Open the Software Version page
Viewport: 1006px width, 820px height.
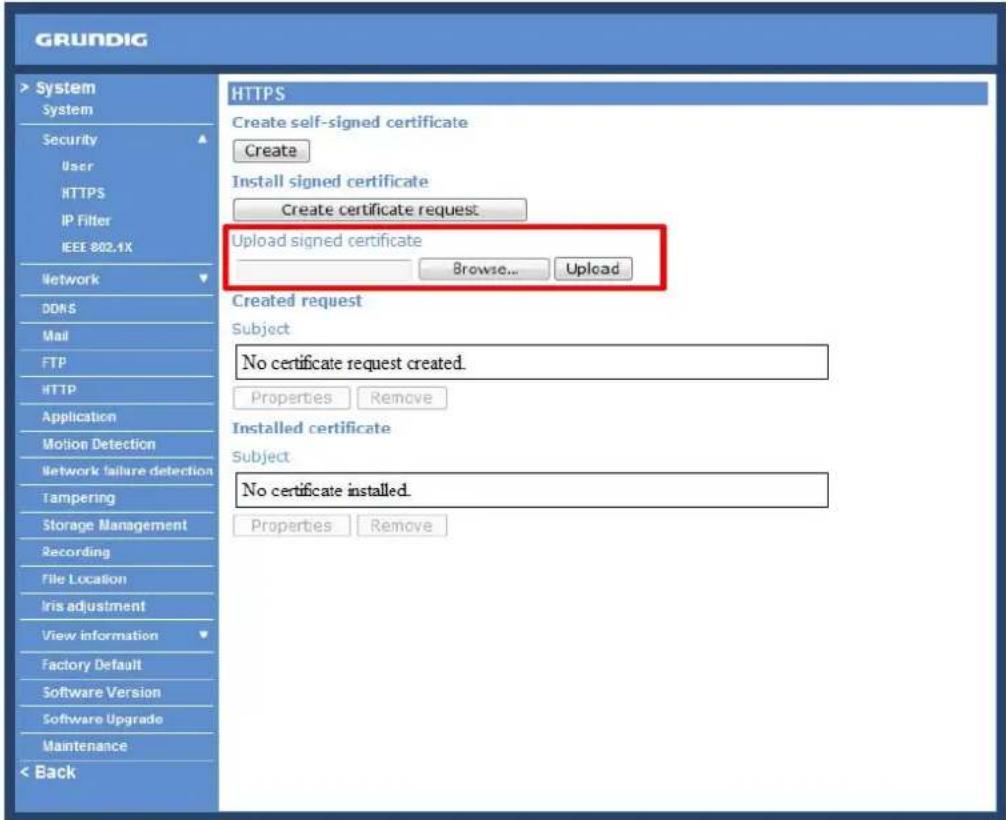(x=101, y=692)
